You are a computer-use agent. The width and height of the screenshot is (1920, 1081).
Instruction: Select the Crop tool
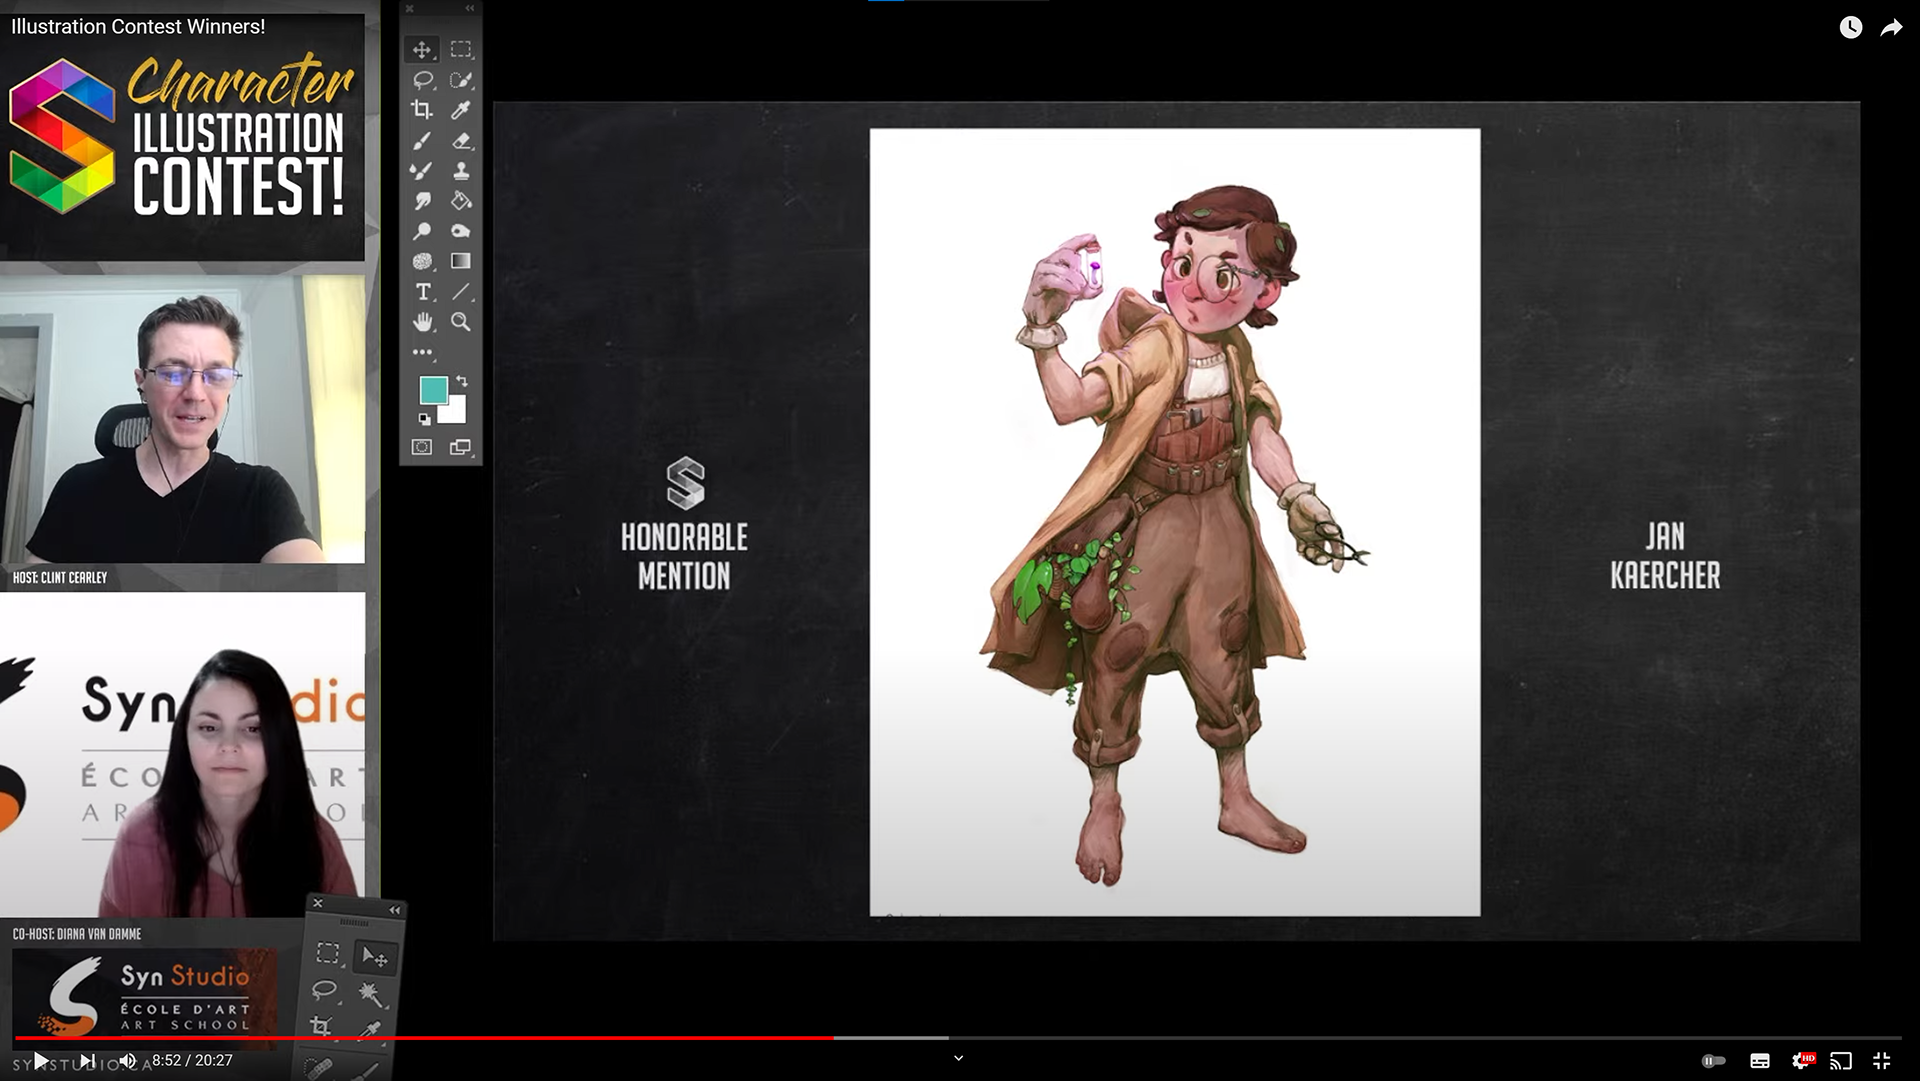click(x=422, y=110)
